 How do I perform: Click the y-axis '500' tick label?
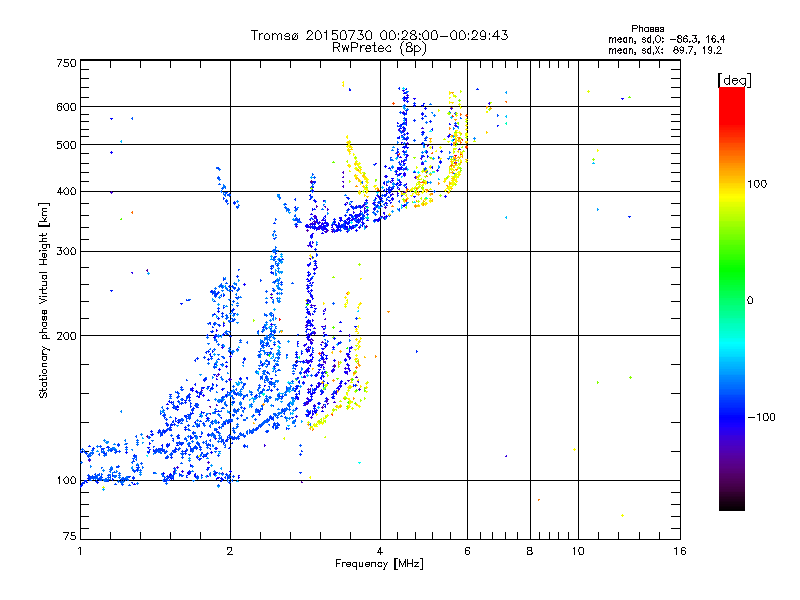pos(66,145)
